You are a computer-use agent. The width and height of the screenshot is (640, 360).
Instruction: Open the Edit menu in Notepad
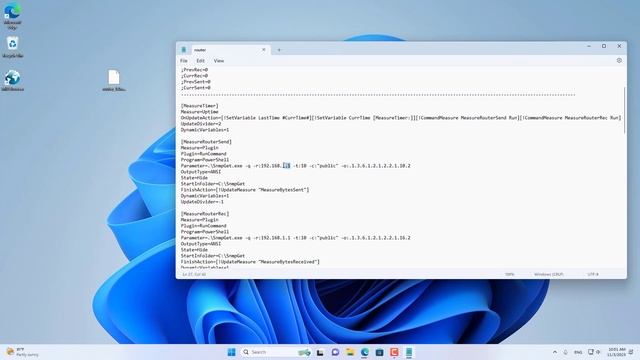[x=200, y=61]
